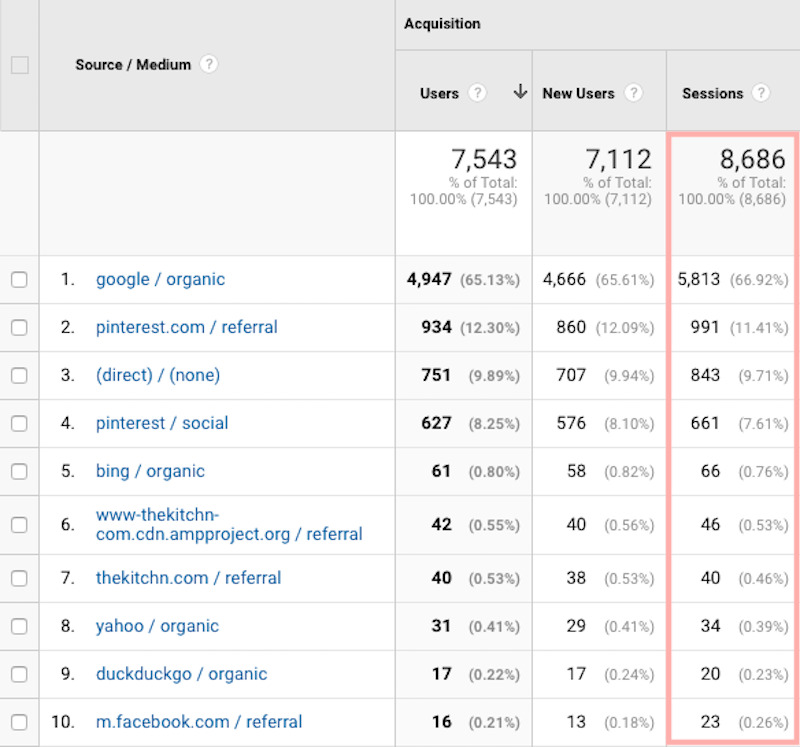The height and width of the screenshot is (747, 800).
Task: Click the Users sort descending arrow
Action: tap(520, 91)
